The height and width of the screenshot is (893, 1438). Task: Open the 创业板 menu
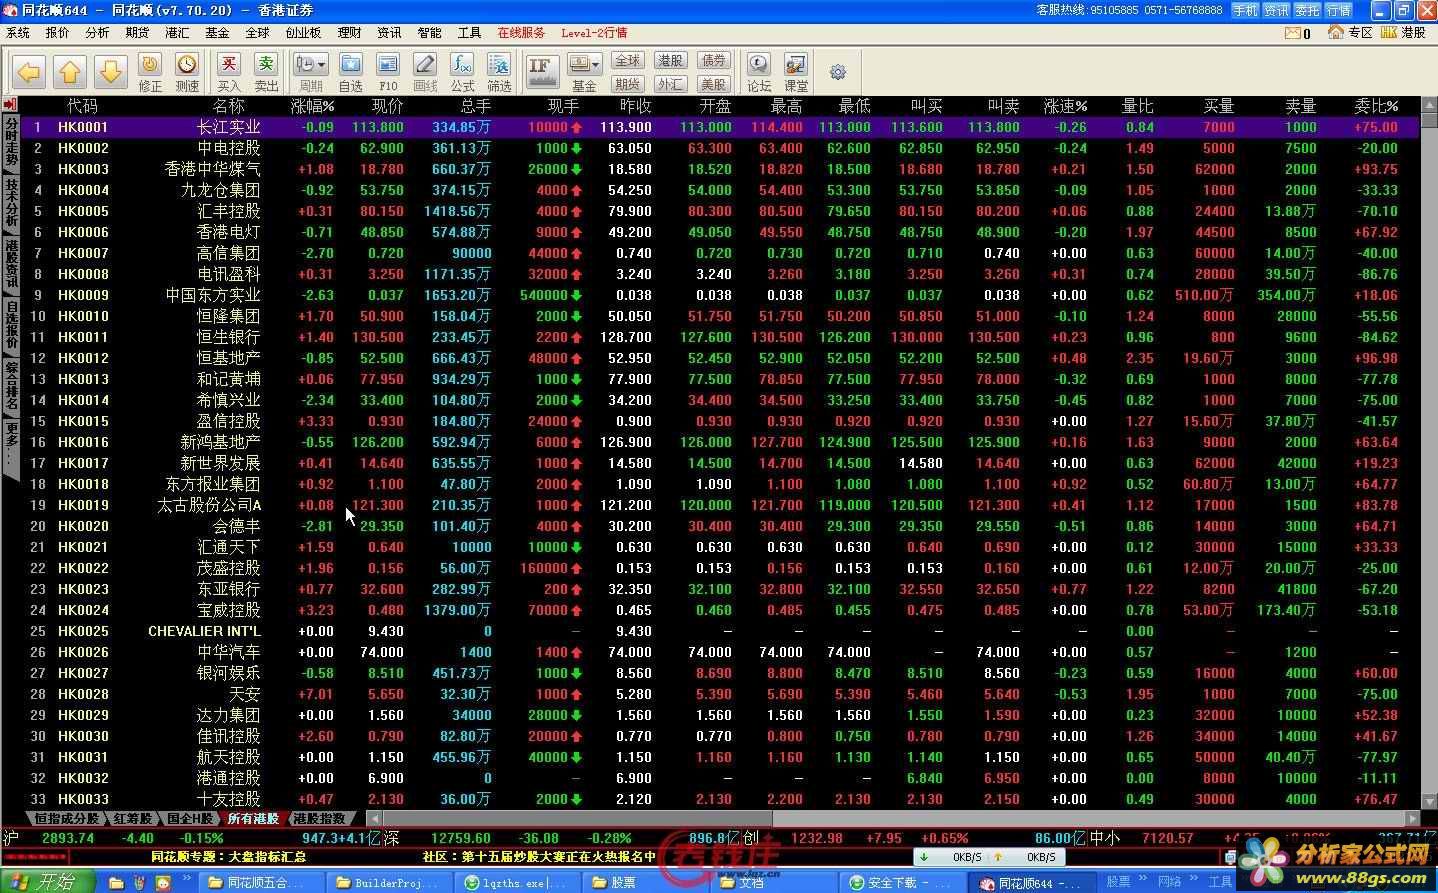(x=303, y=33)
